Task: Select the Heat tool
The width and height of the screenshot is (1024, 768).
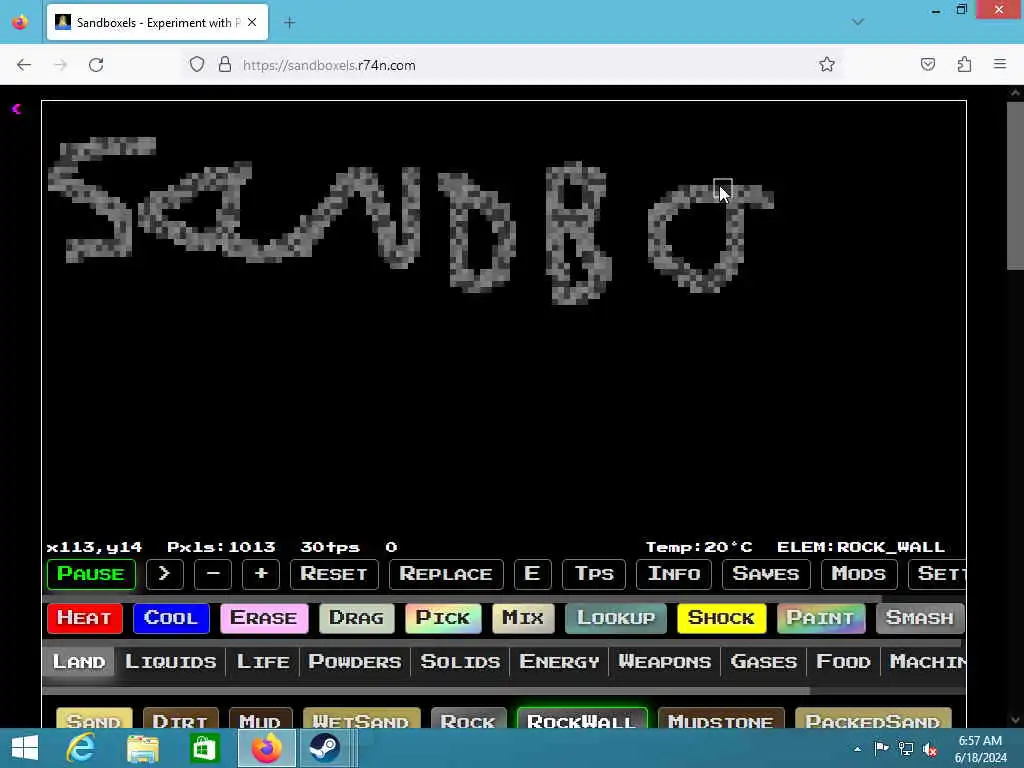Action: [85, 618]
